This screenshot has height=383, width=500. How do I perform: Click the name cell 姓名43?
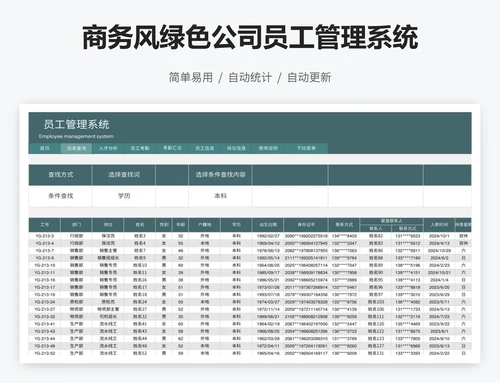(140, 331)
